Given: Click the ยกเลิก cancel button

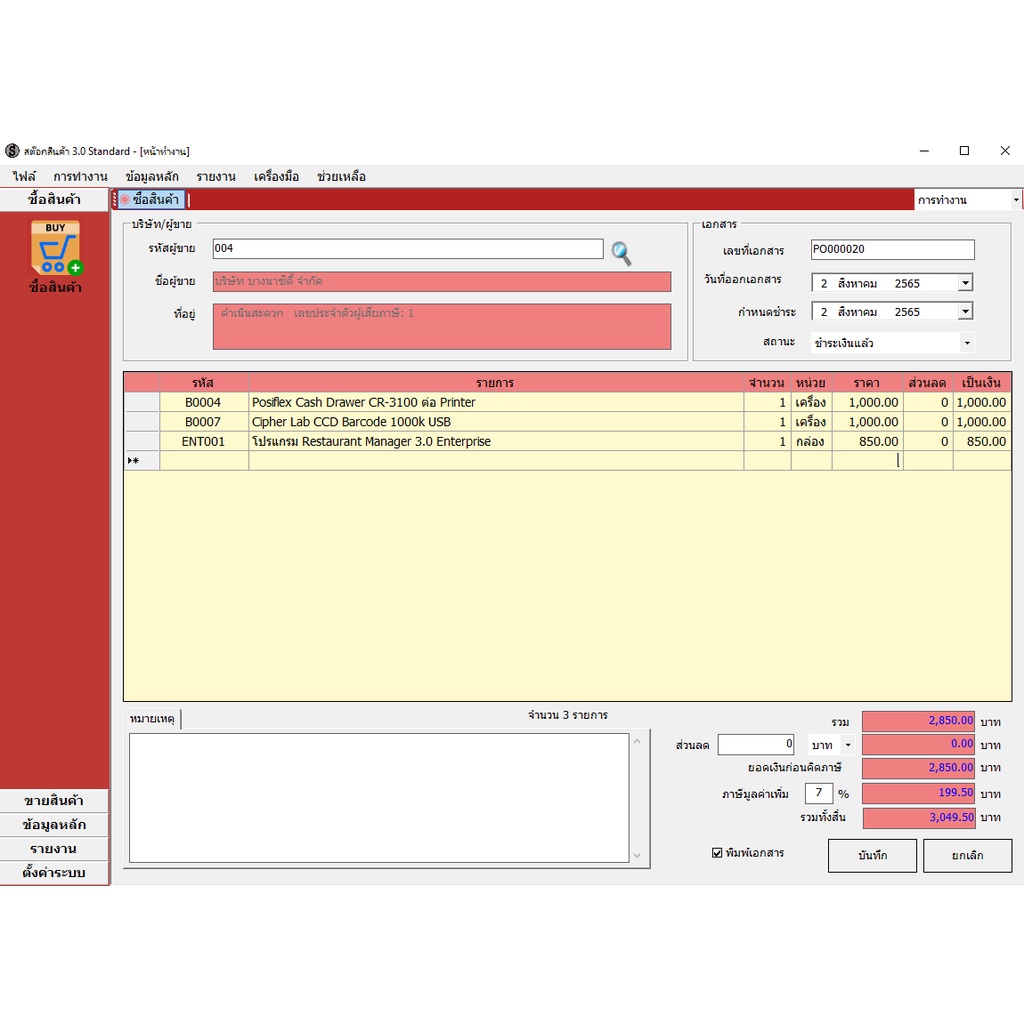Looking at the screenshot, I should 967,856.
